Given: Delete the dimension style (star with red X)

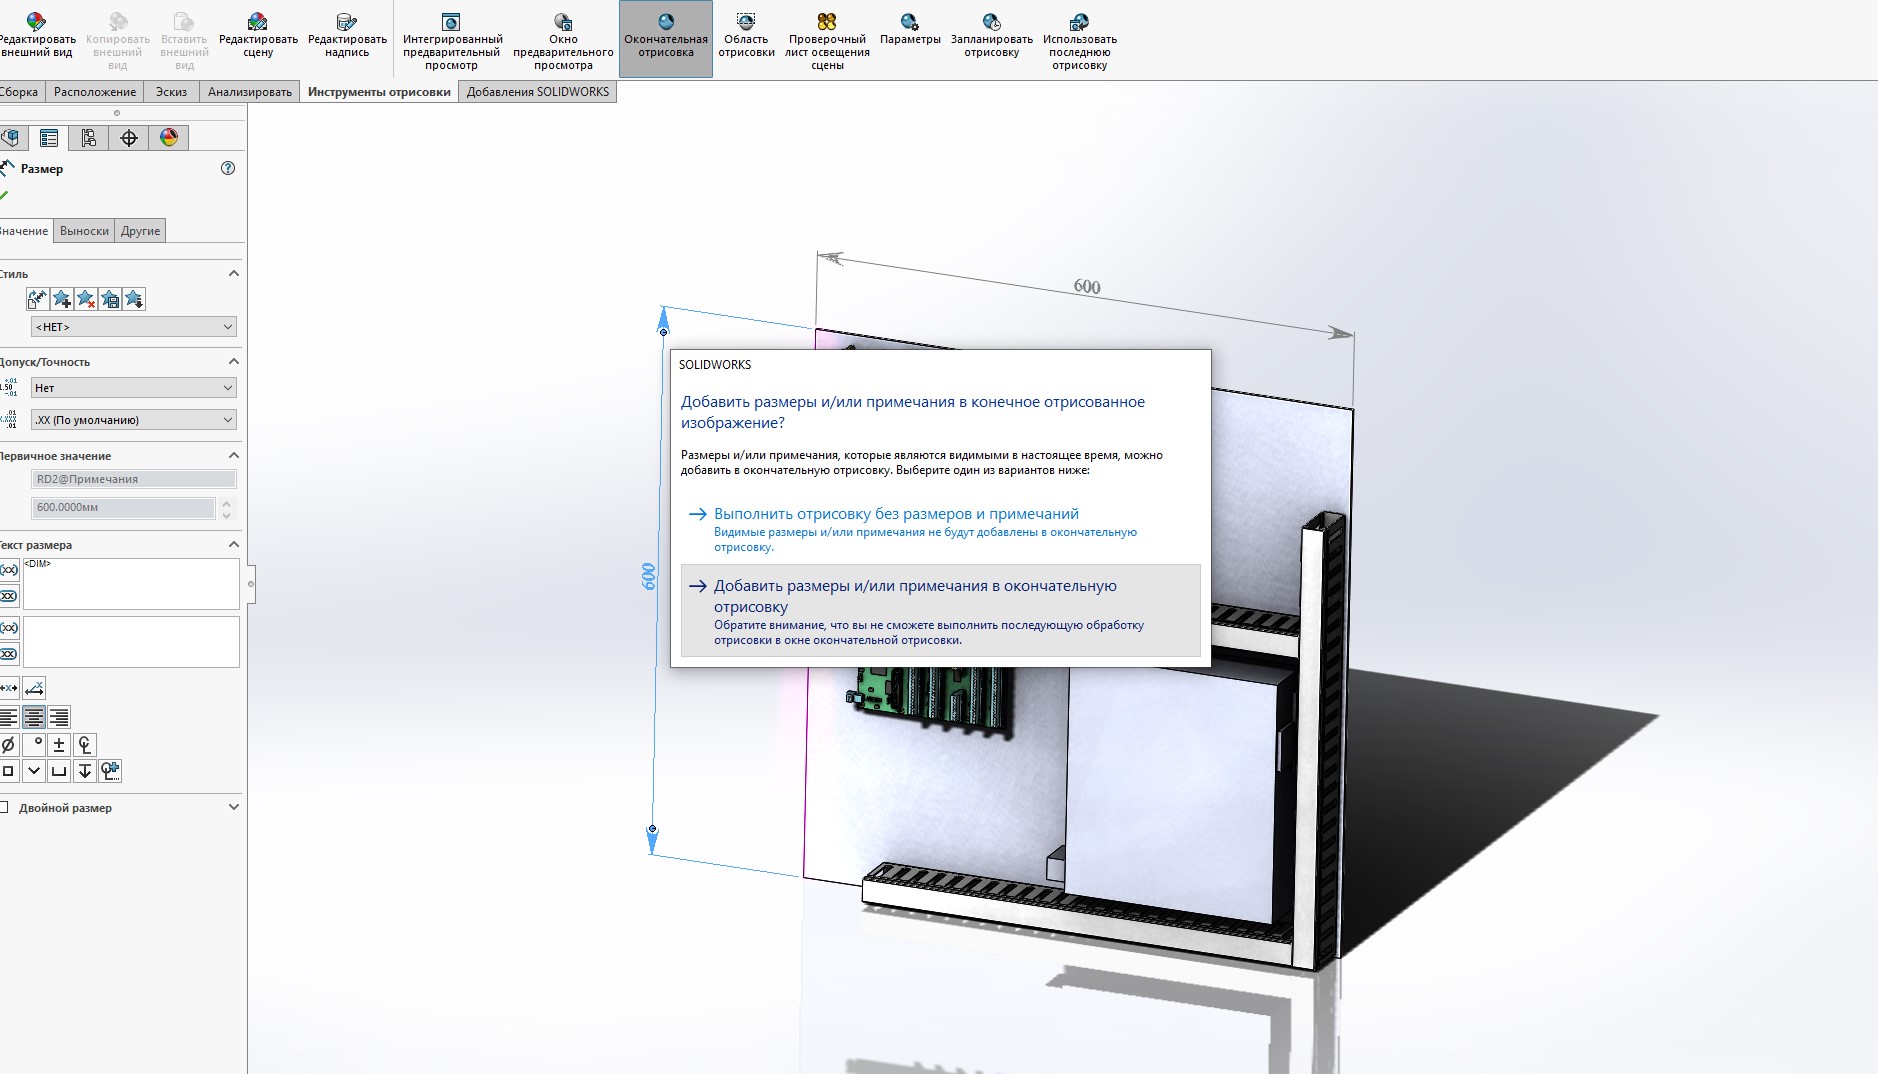Looking at the screenshot, I should tap(85, 299).
